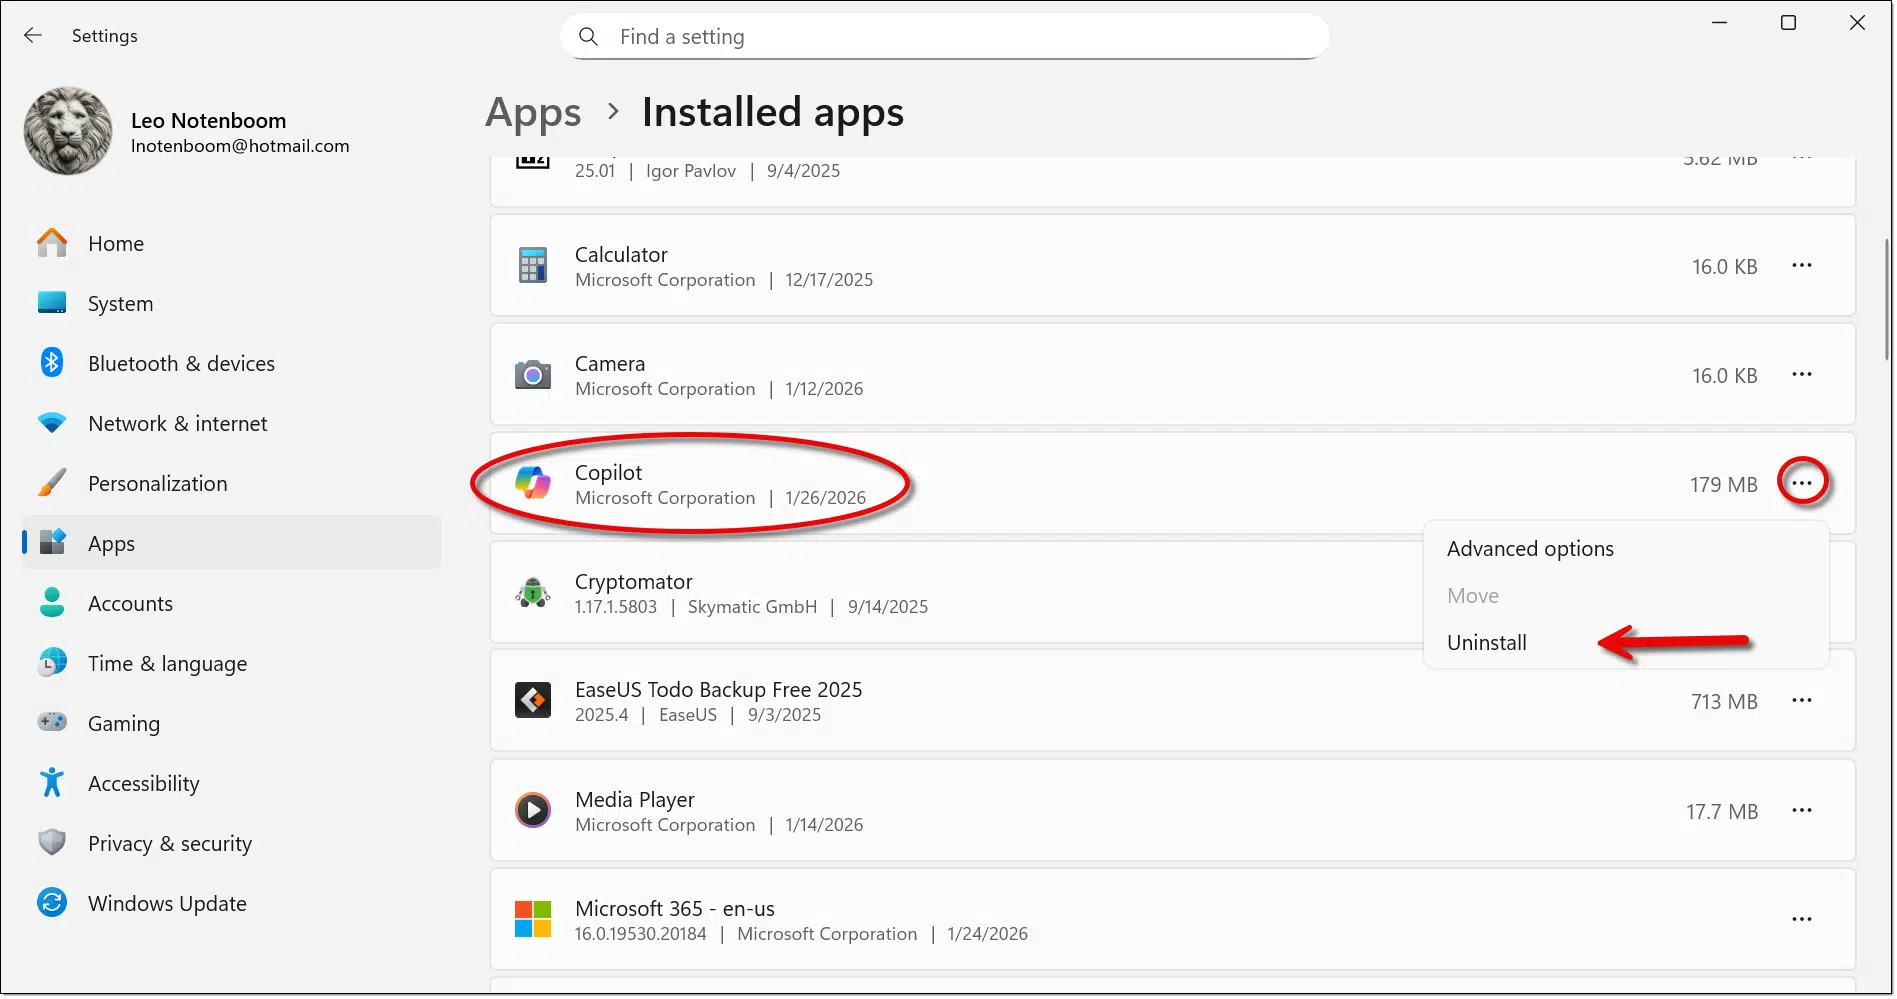This screenshot has height=999, width=1897.
Task: Go back using the back arrow
Action: click(33, 36)
